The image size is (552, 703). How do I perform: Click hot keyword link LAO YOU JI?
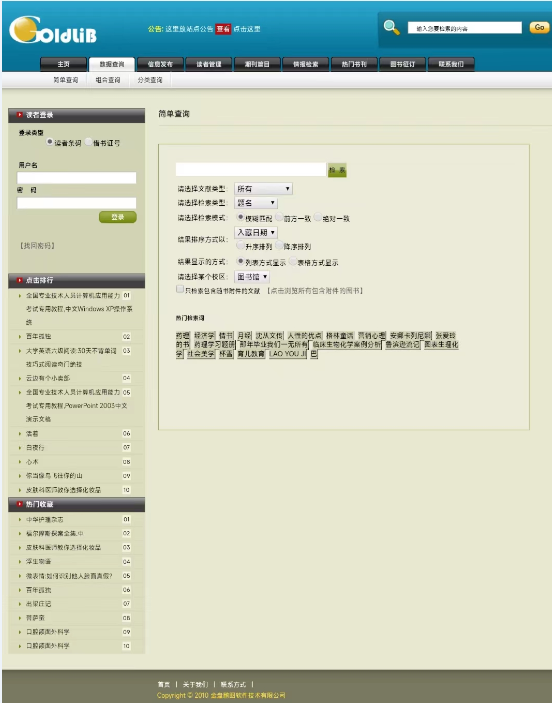click(x=287, y=354)
